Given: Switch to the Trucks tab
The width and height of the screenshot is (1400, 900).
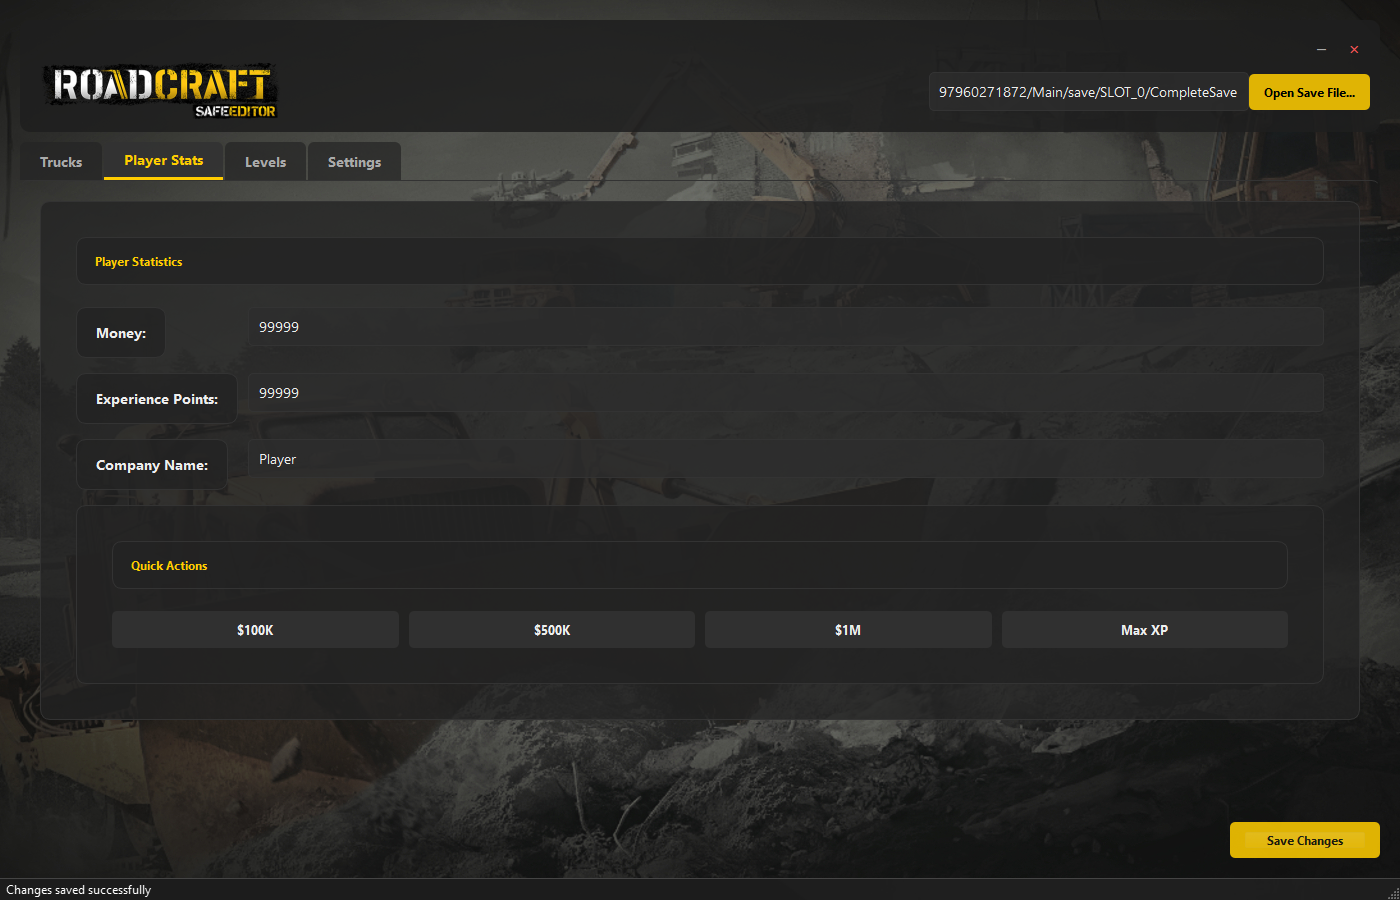Looking at the screenshot, I should tap(61, 162).
